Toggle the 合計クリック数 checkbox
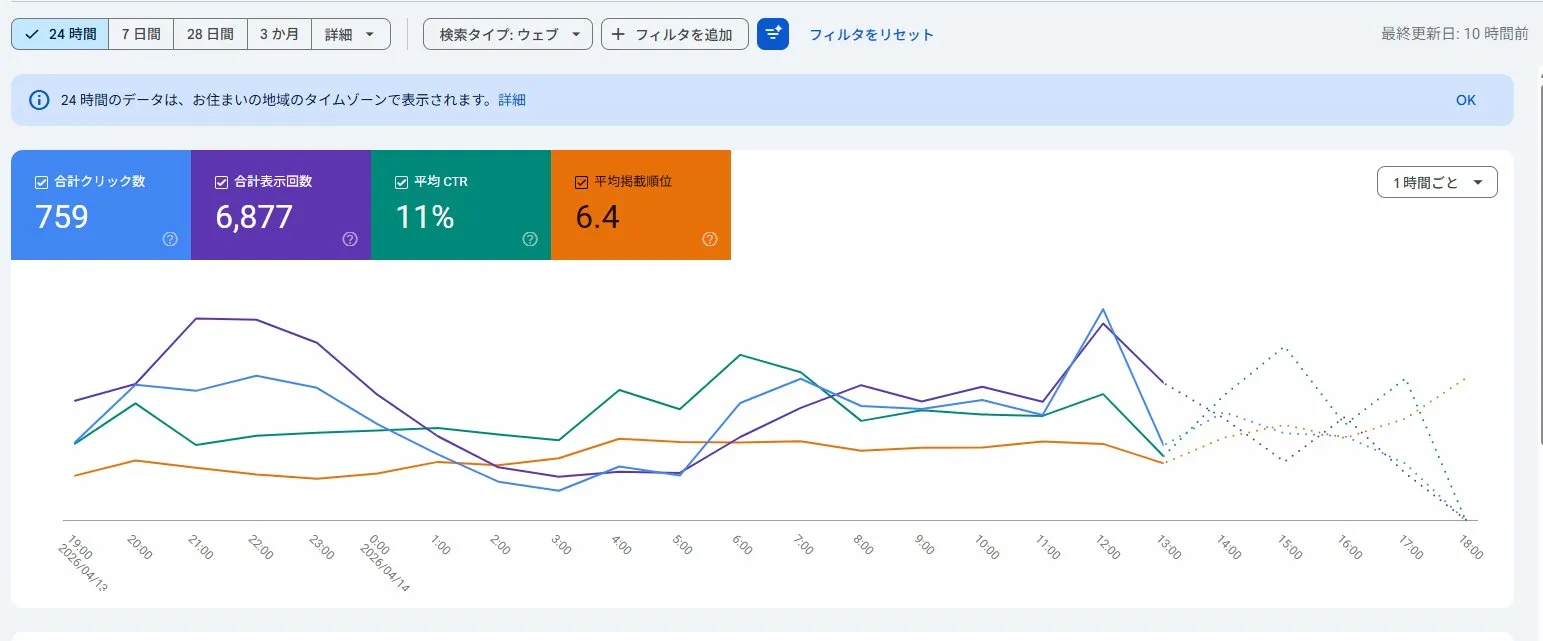This screenshot has width=1543, height=641. click(42, 182)
